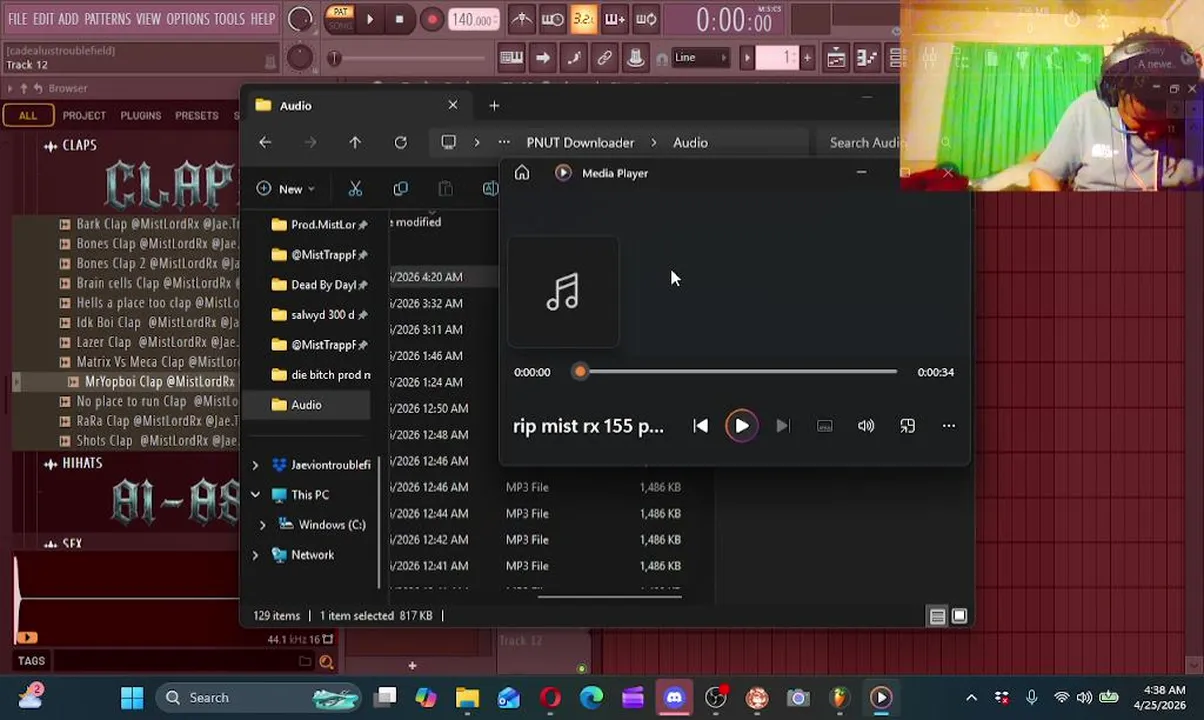Click the chain link toolbar icon
Screen dimensions: 1204x720
[604, 58]
